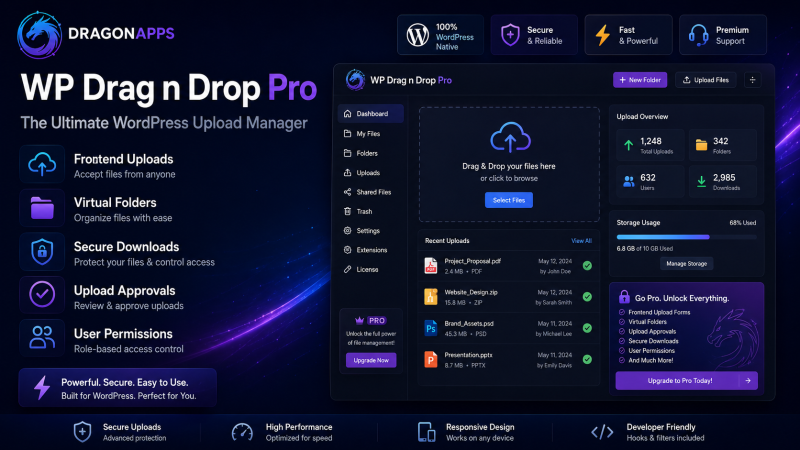800x450 pixels.
Task: Click the View All link
Action: point(581,241)
